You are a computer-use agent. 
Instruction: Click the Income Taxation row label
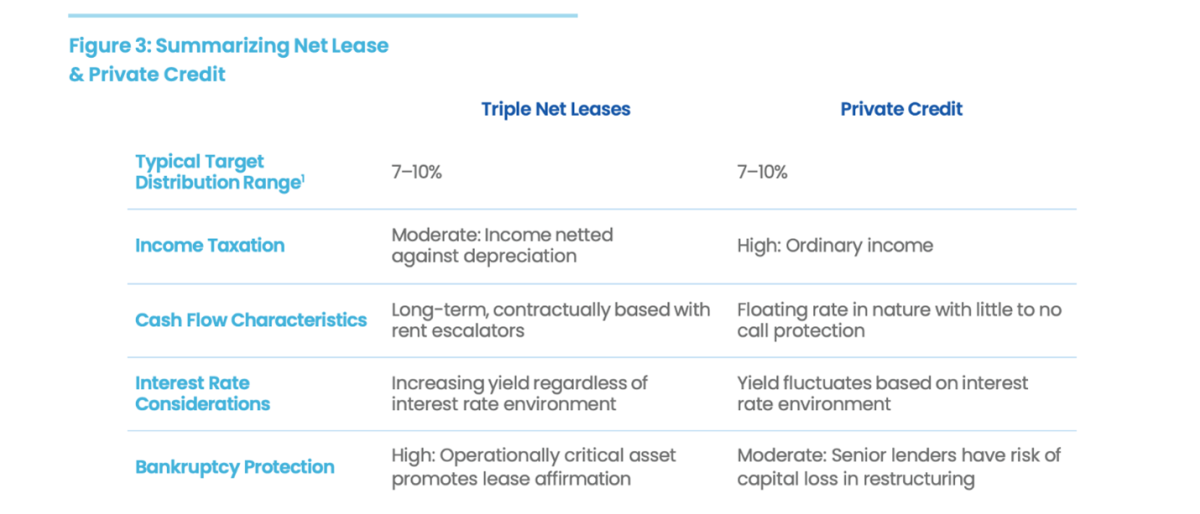pyautogui.click(x=210, y=245)
